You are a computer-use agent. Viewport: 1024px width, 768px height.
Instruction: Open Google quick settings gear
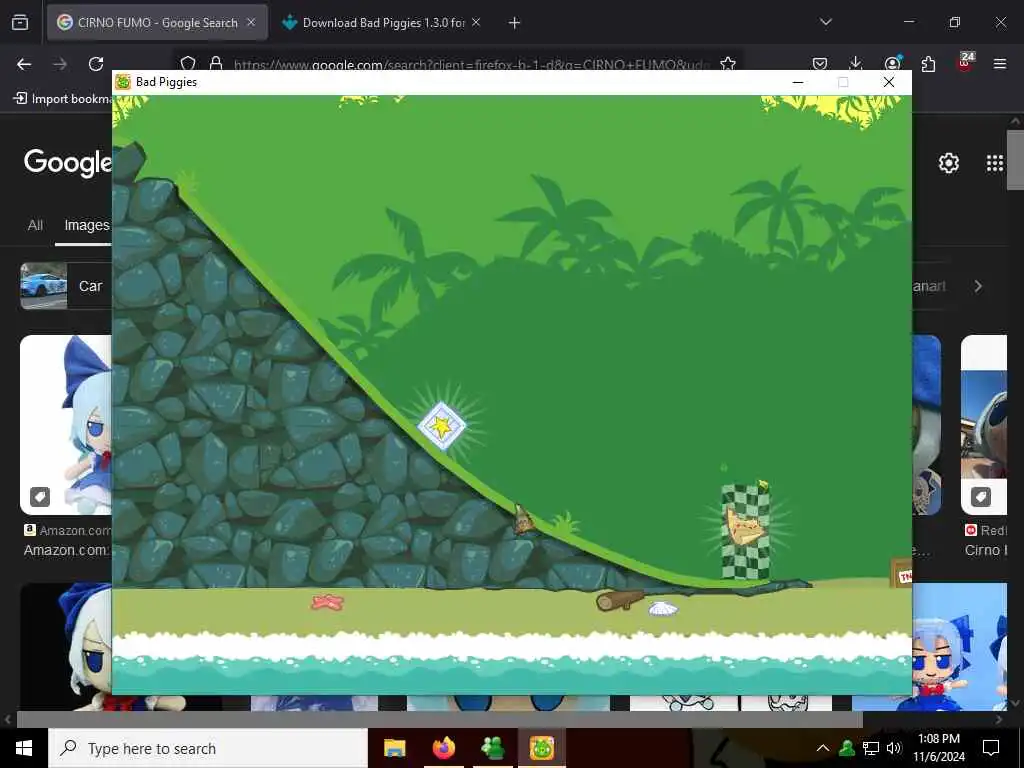pos(948,163)
